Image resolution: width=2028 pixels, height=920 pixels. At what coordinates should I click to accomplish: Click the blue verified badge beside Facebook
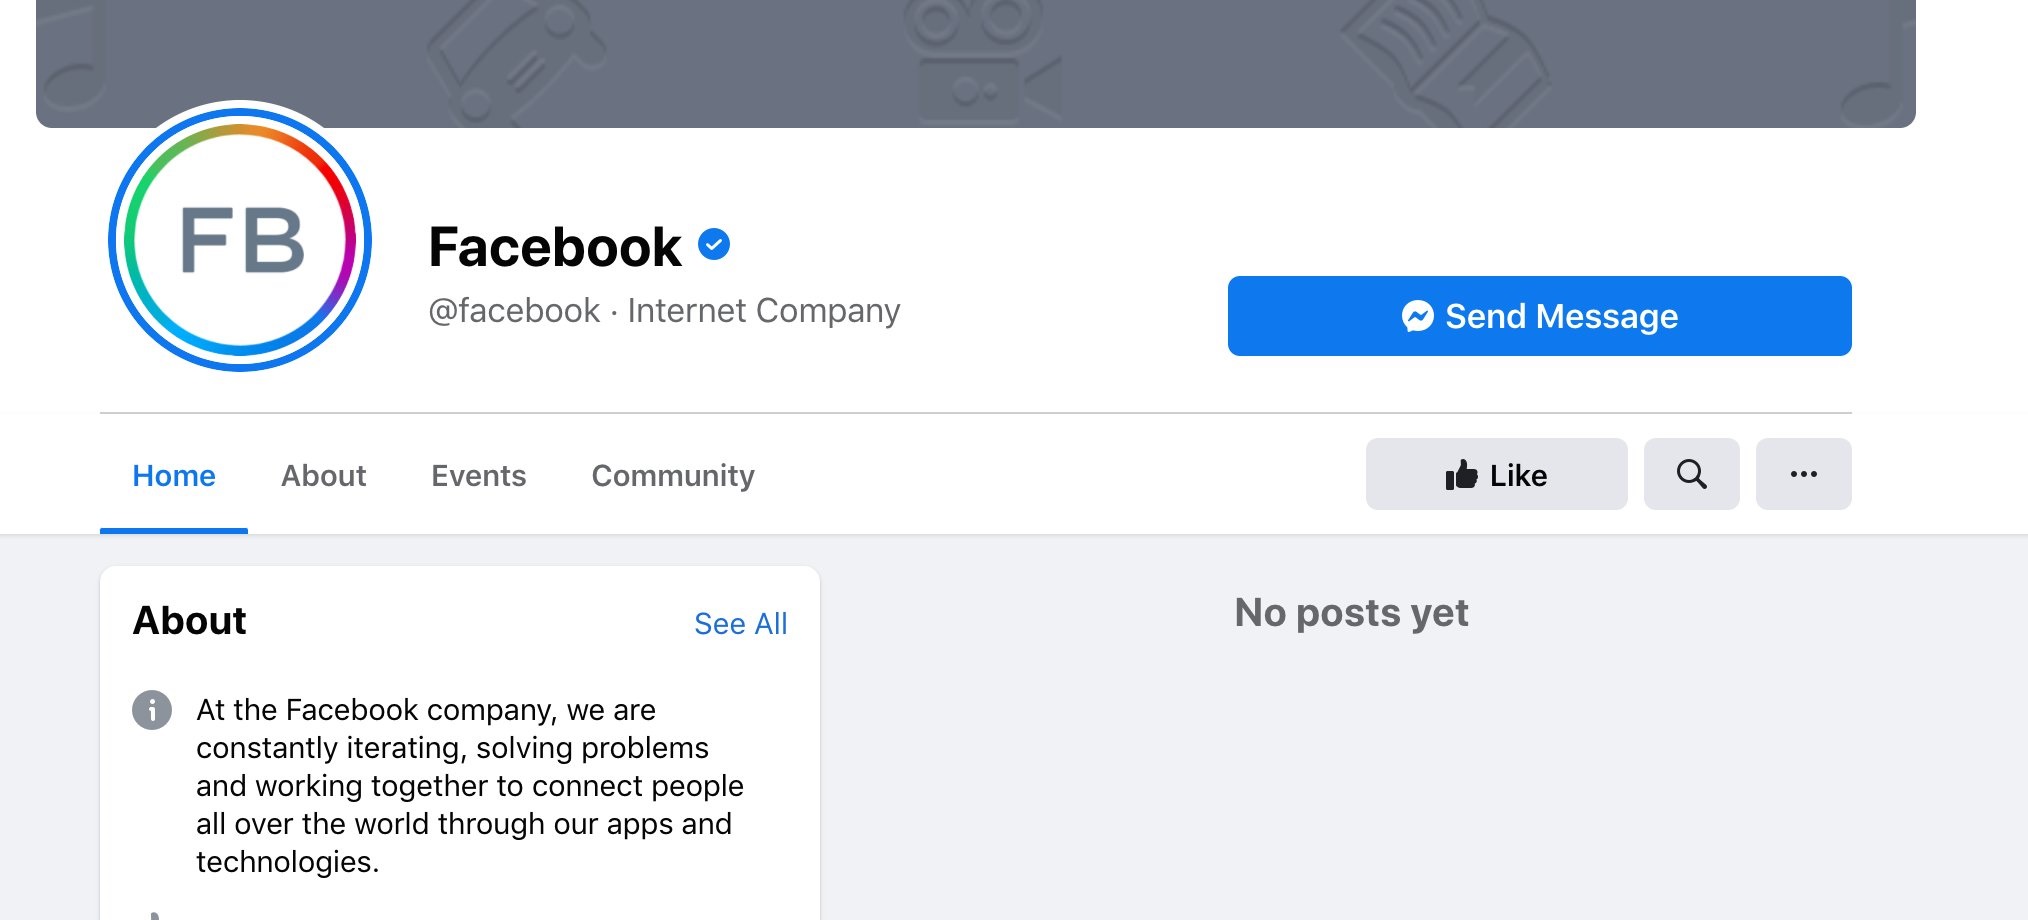click(714, 244)
